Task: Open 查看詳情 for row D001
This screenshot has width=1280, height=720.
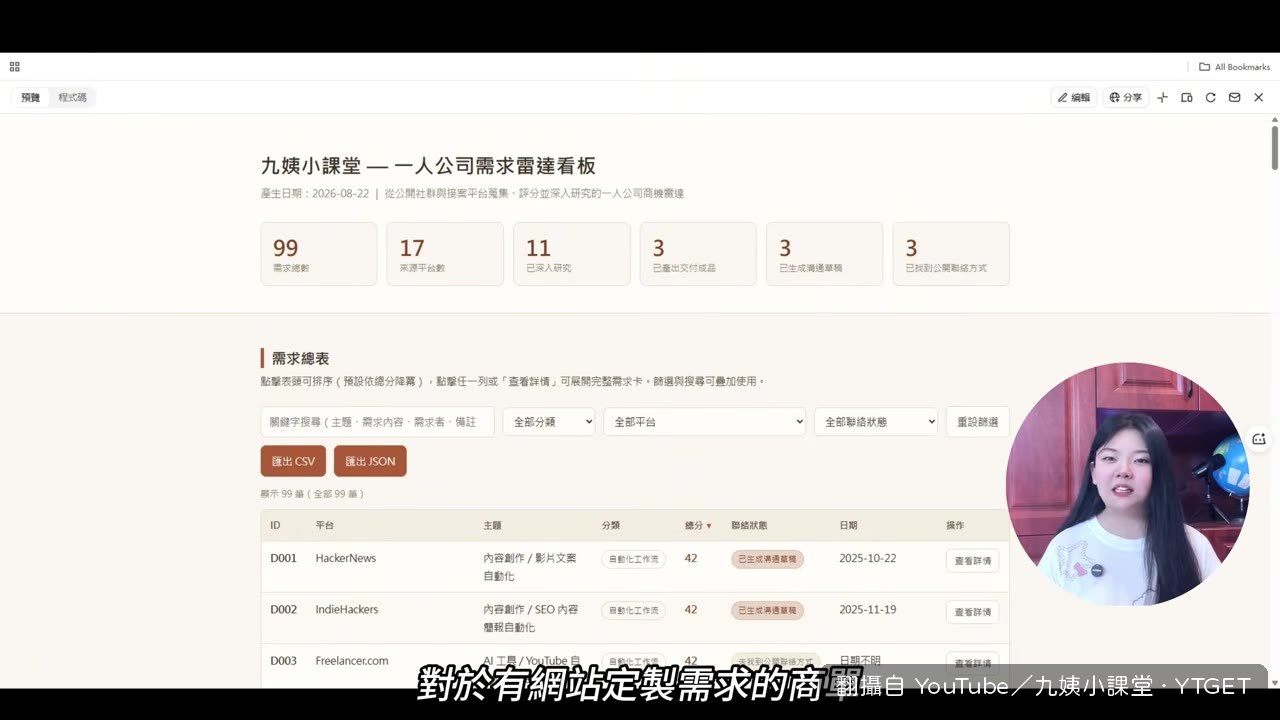Action: (972, 561)
